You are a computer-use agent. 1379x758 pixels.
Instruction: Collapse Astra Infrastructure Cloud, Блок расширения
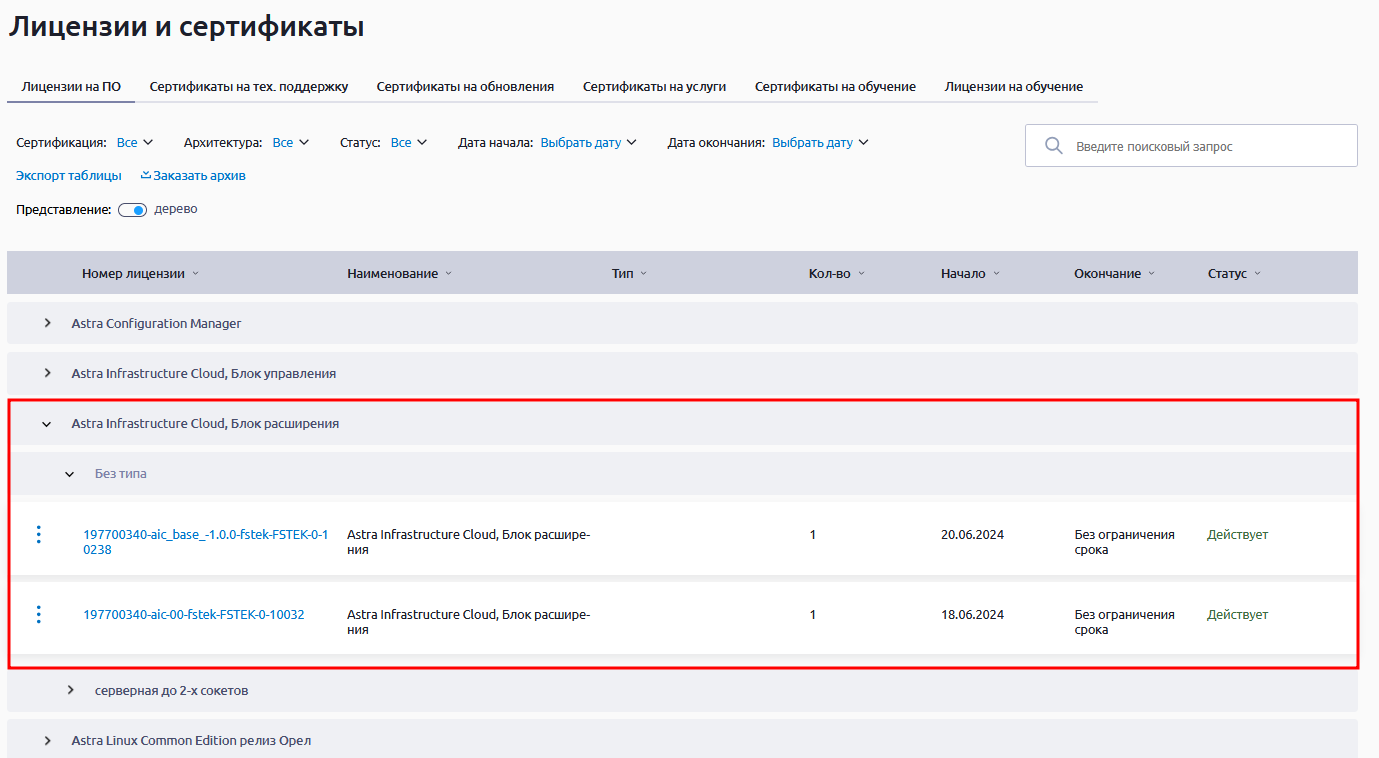click(x=46, y=424)
